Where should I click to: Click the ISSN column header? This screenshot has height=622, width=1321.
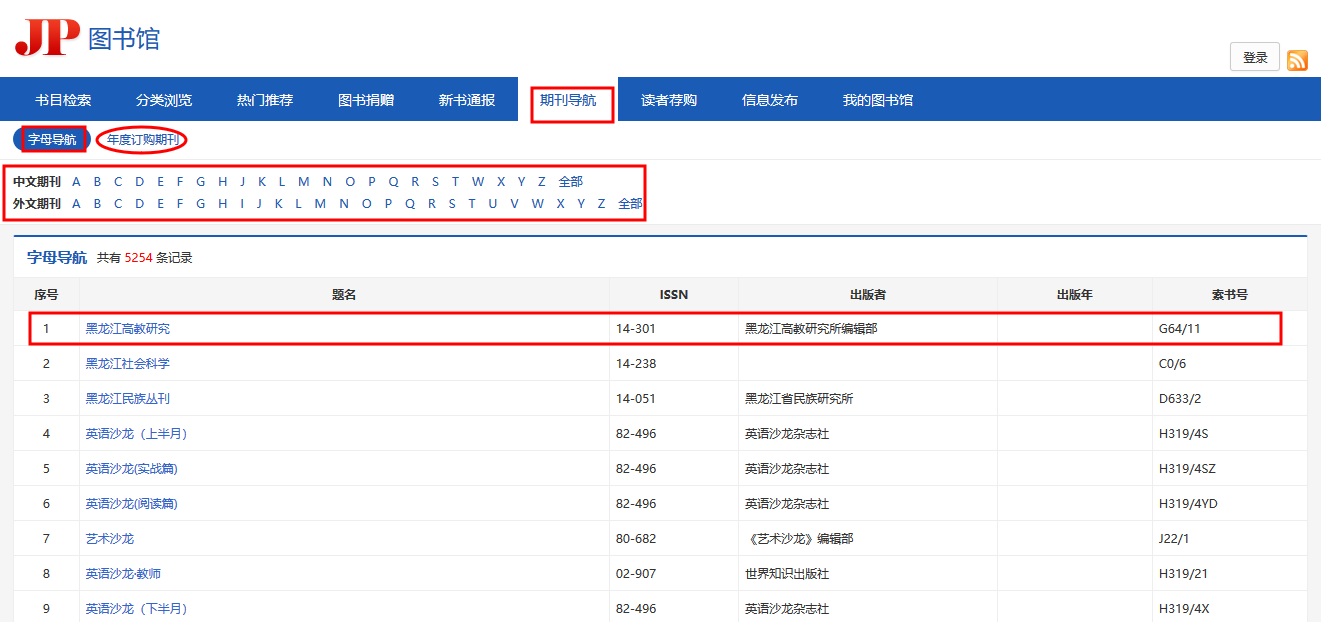[x=674, y=295]
